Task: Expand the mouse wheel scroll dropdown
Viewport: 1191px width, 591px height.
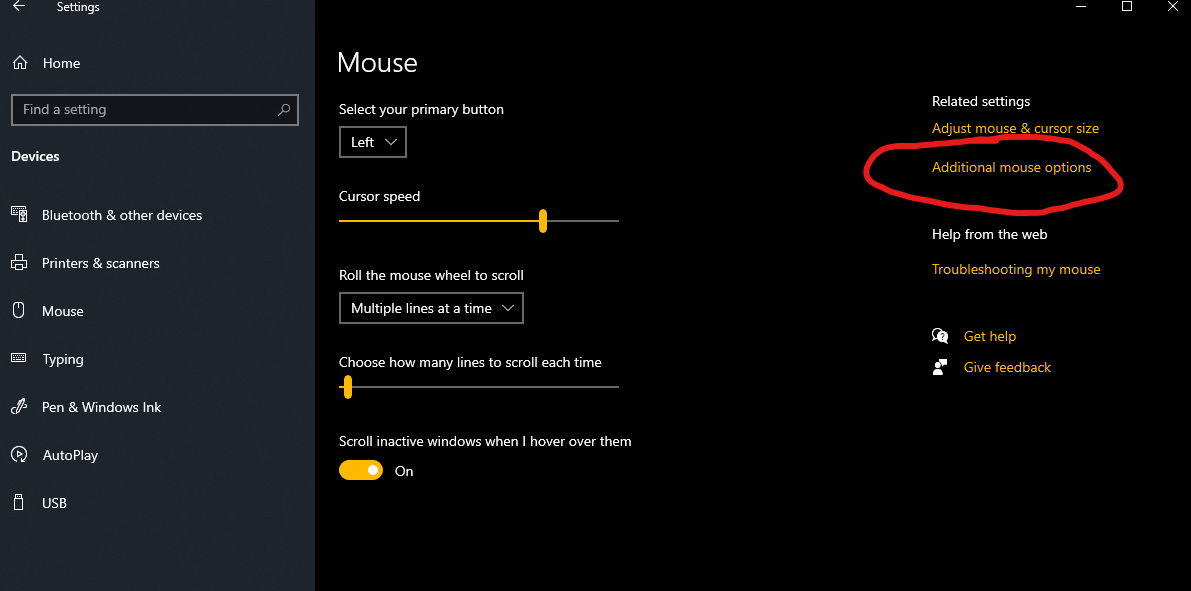Action: 431,308
